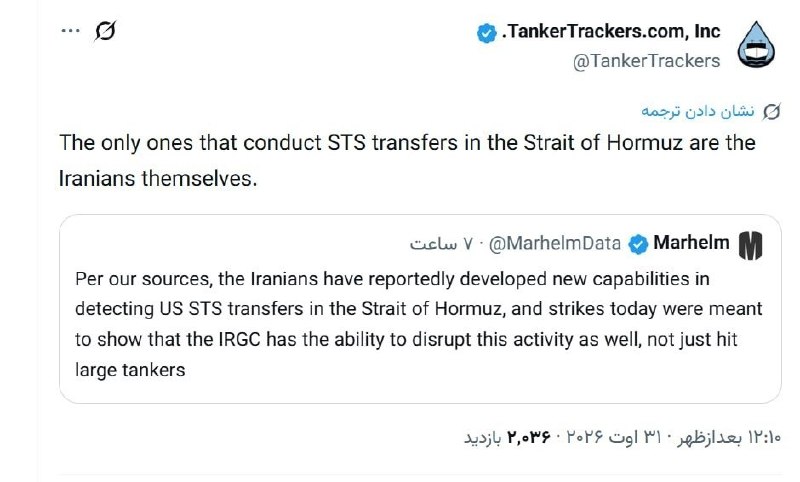800x482 pixels.
Task: Show translation via نشان دادن ترجمه link
Action: pos(697,111)
